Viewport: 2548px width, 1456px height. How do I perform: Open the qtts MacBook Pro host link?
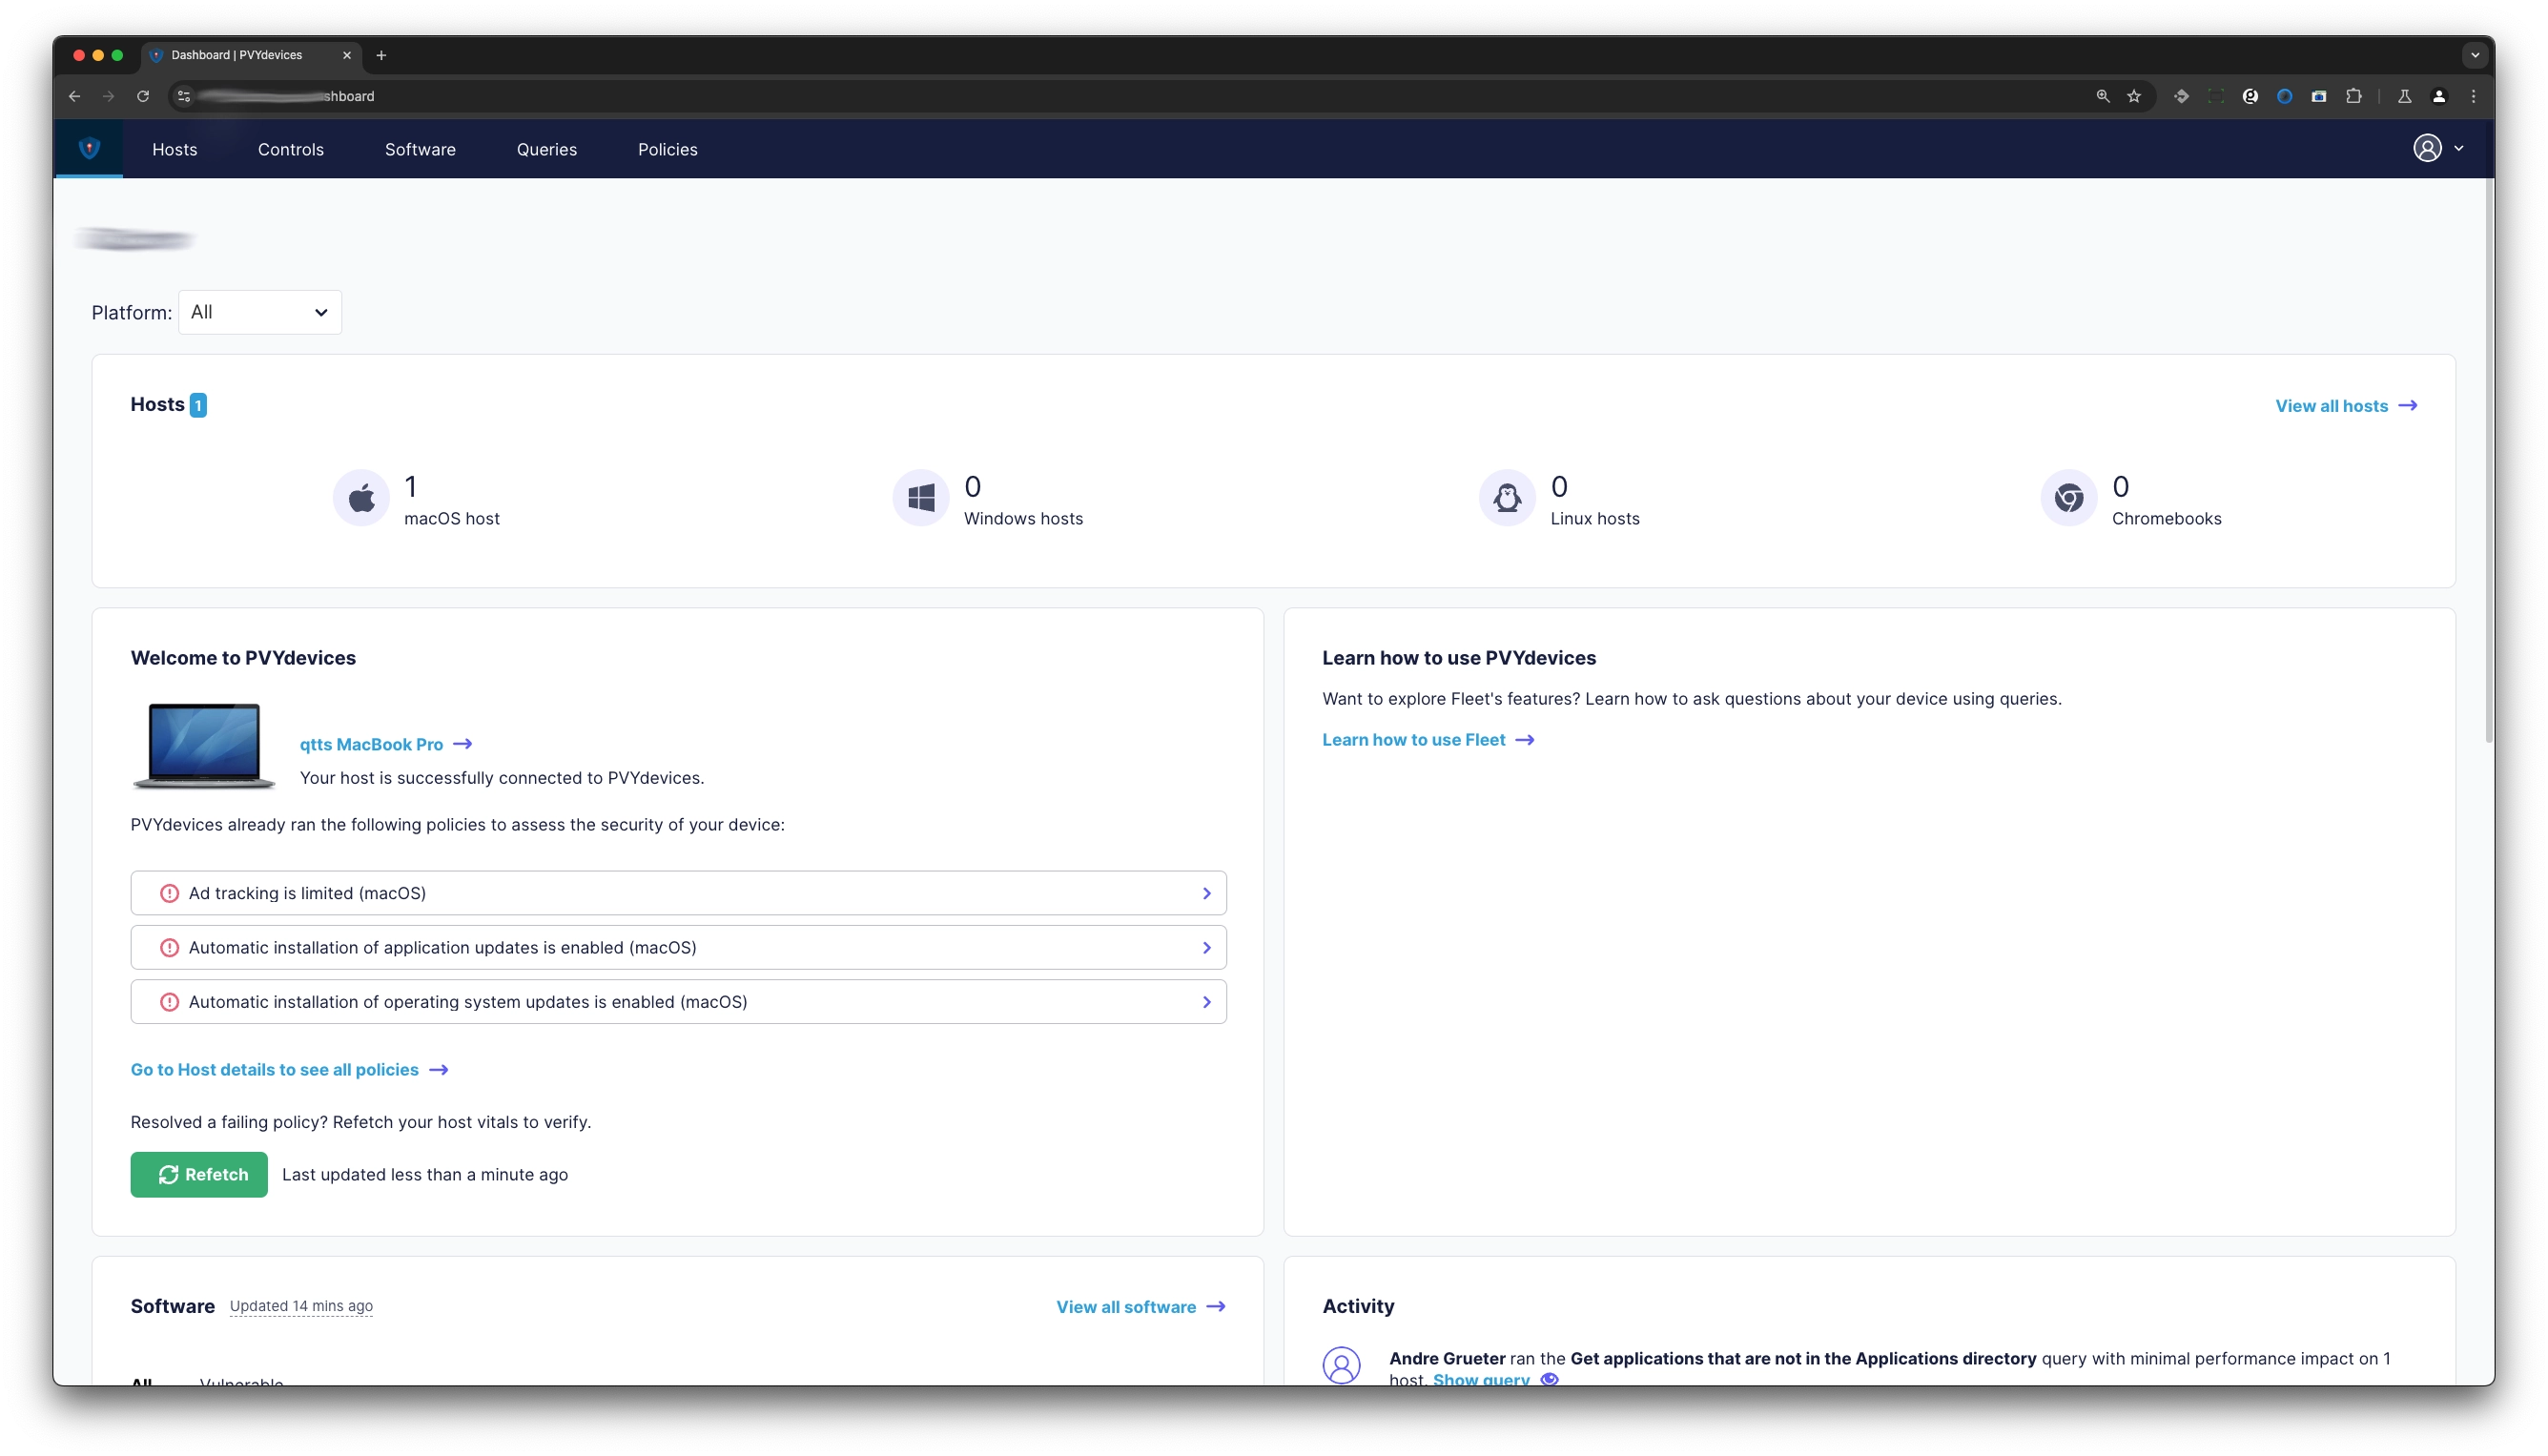[385, 744]
